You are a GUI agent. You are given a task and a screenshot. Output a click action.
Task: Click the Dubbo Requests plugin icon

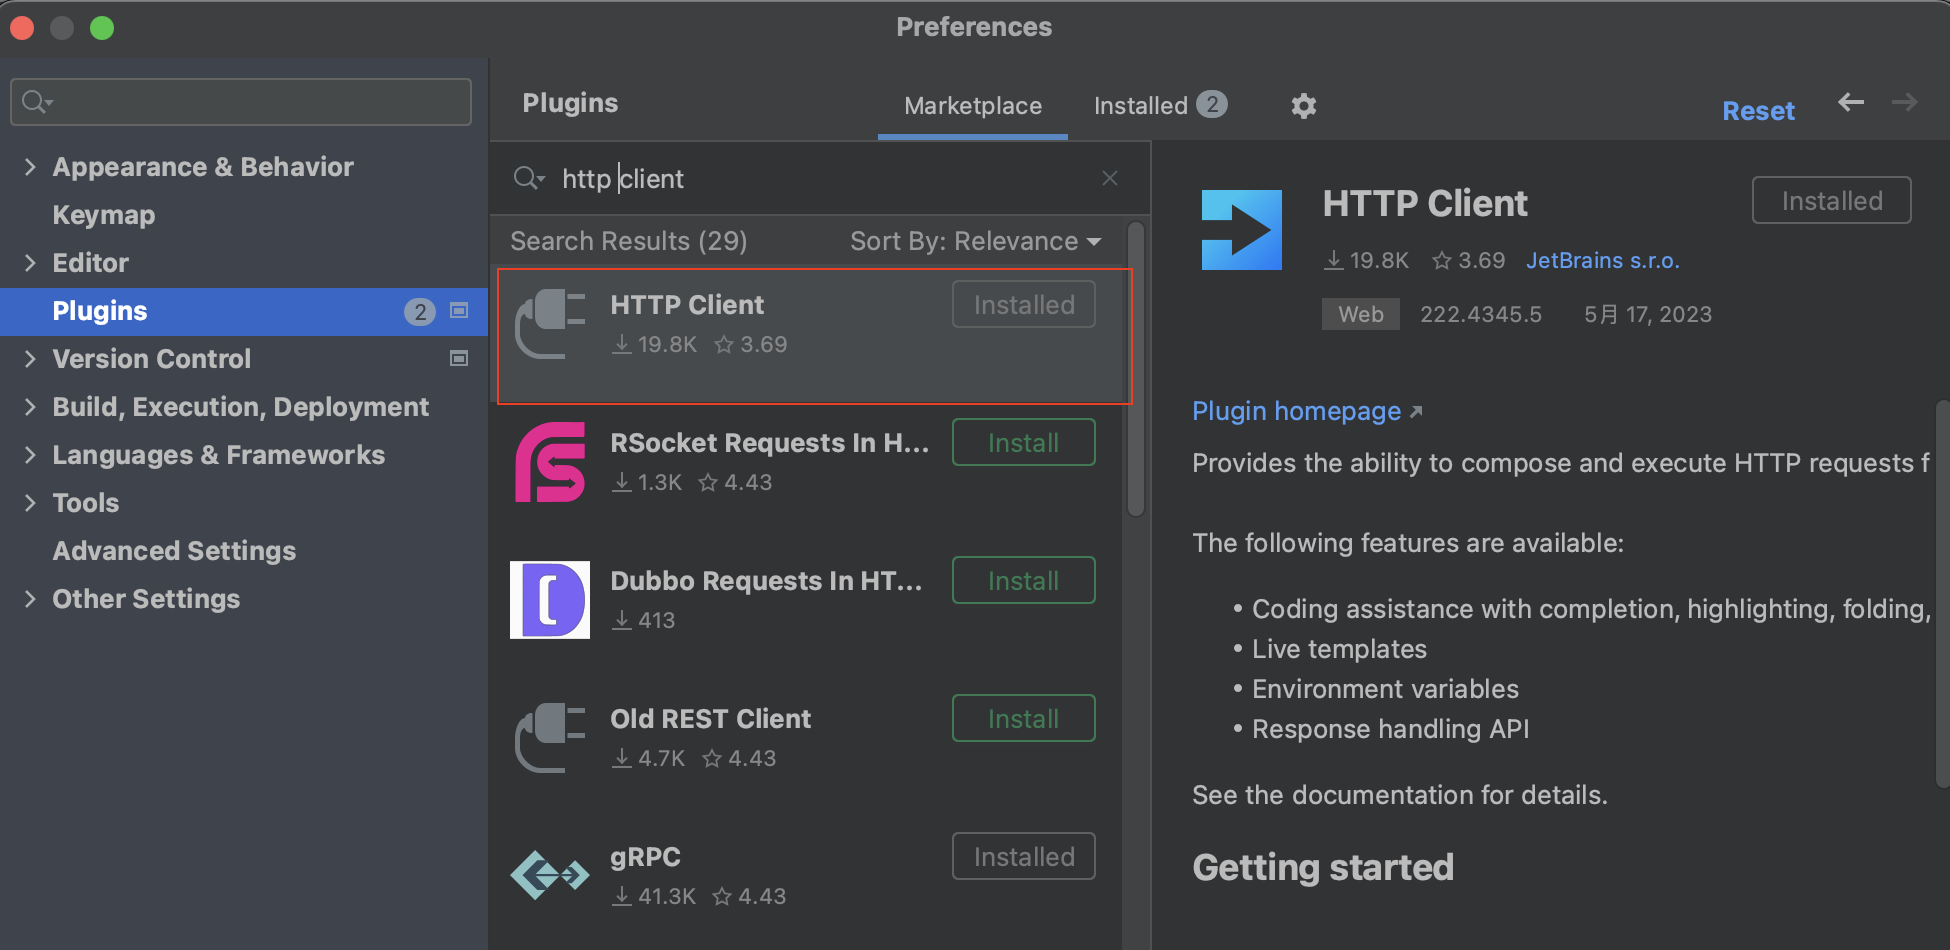550,600
